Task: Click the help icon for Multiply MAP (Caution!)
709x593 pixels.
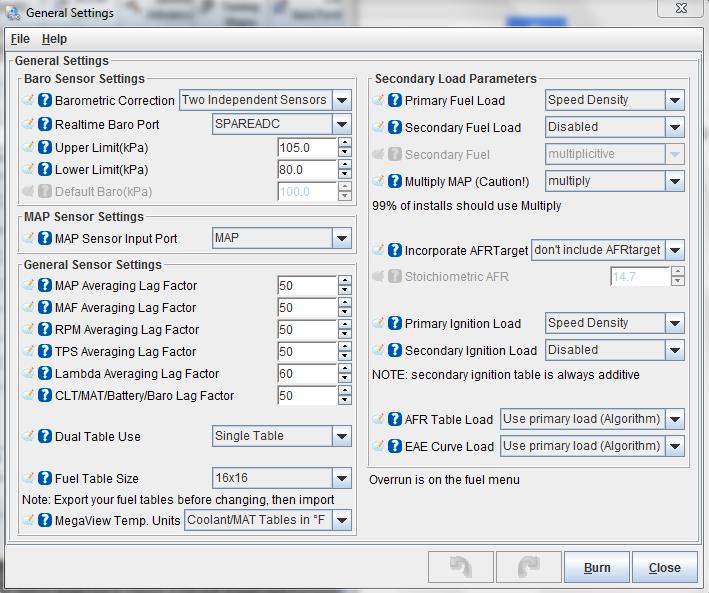Action: [x=395, y=181]
